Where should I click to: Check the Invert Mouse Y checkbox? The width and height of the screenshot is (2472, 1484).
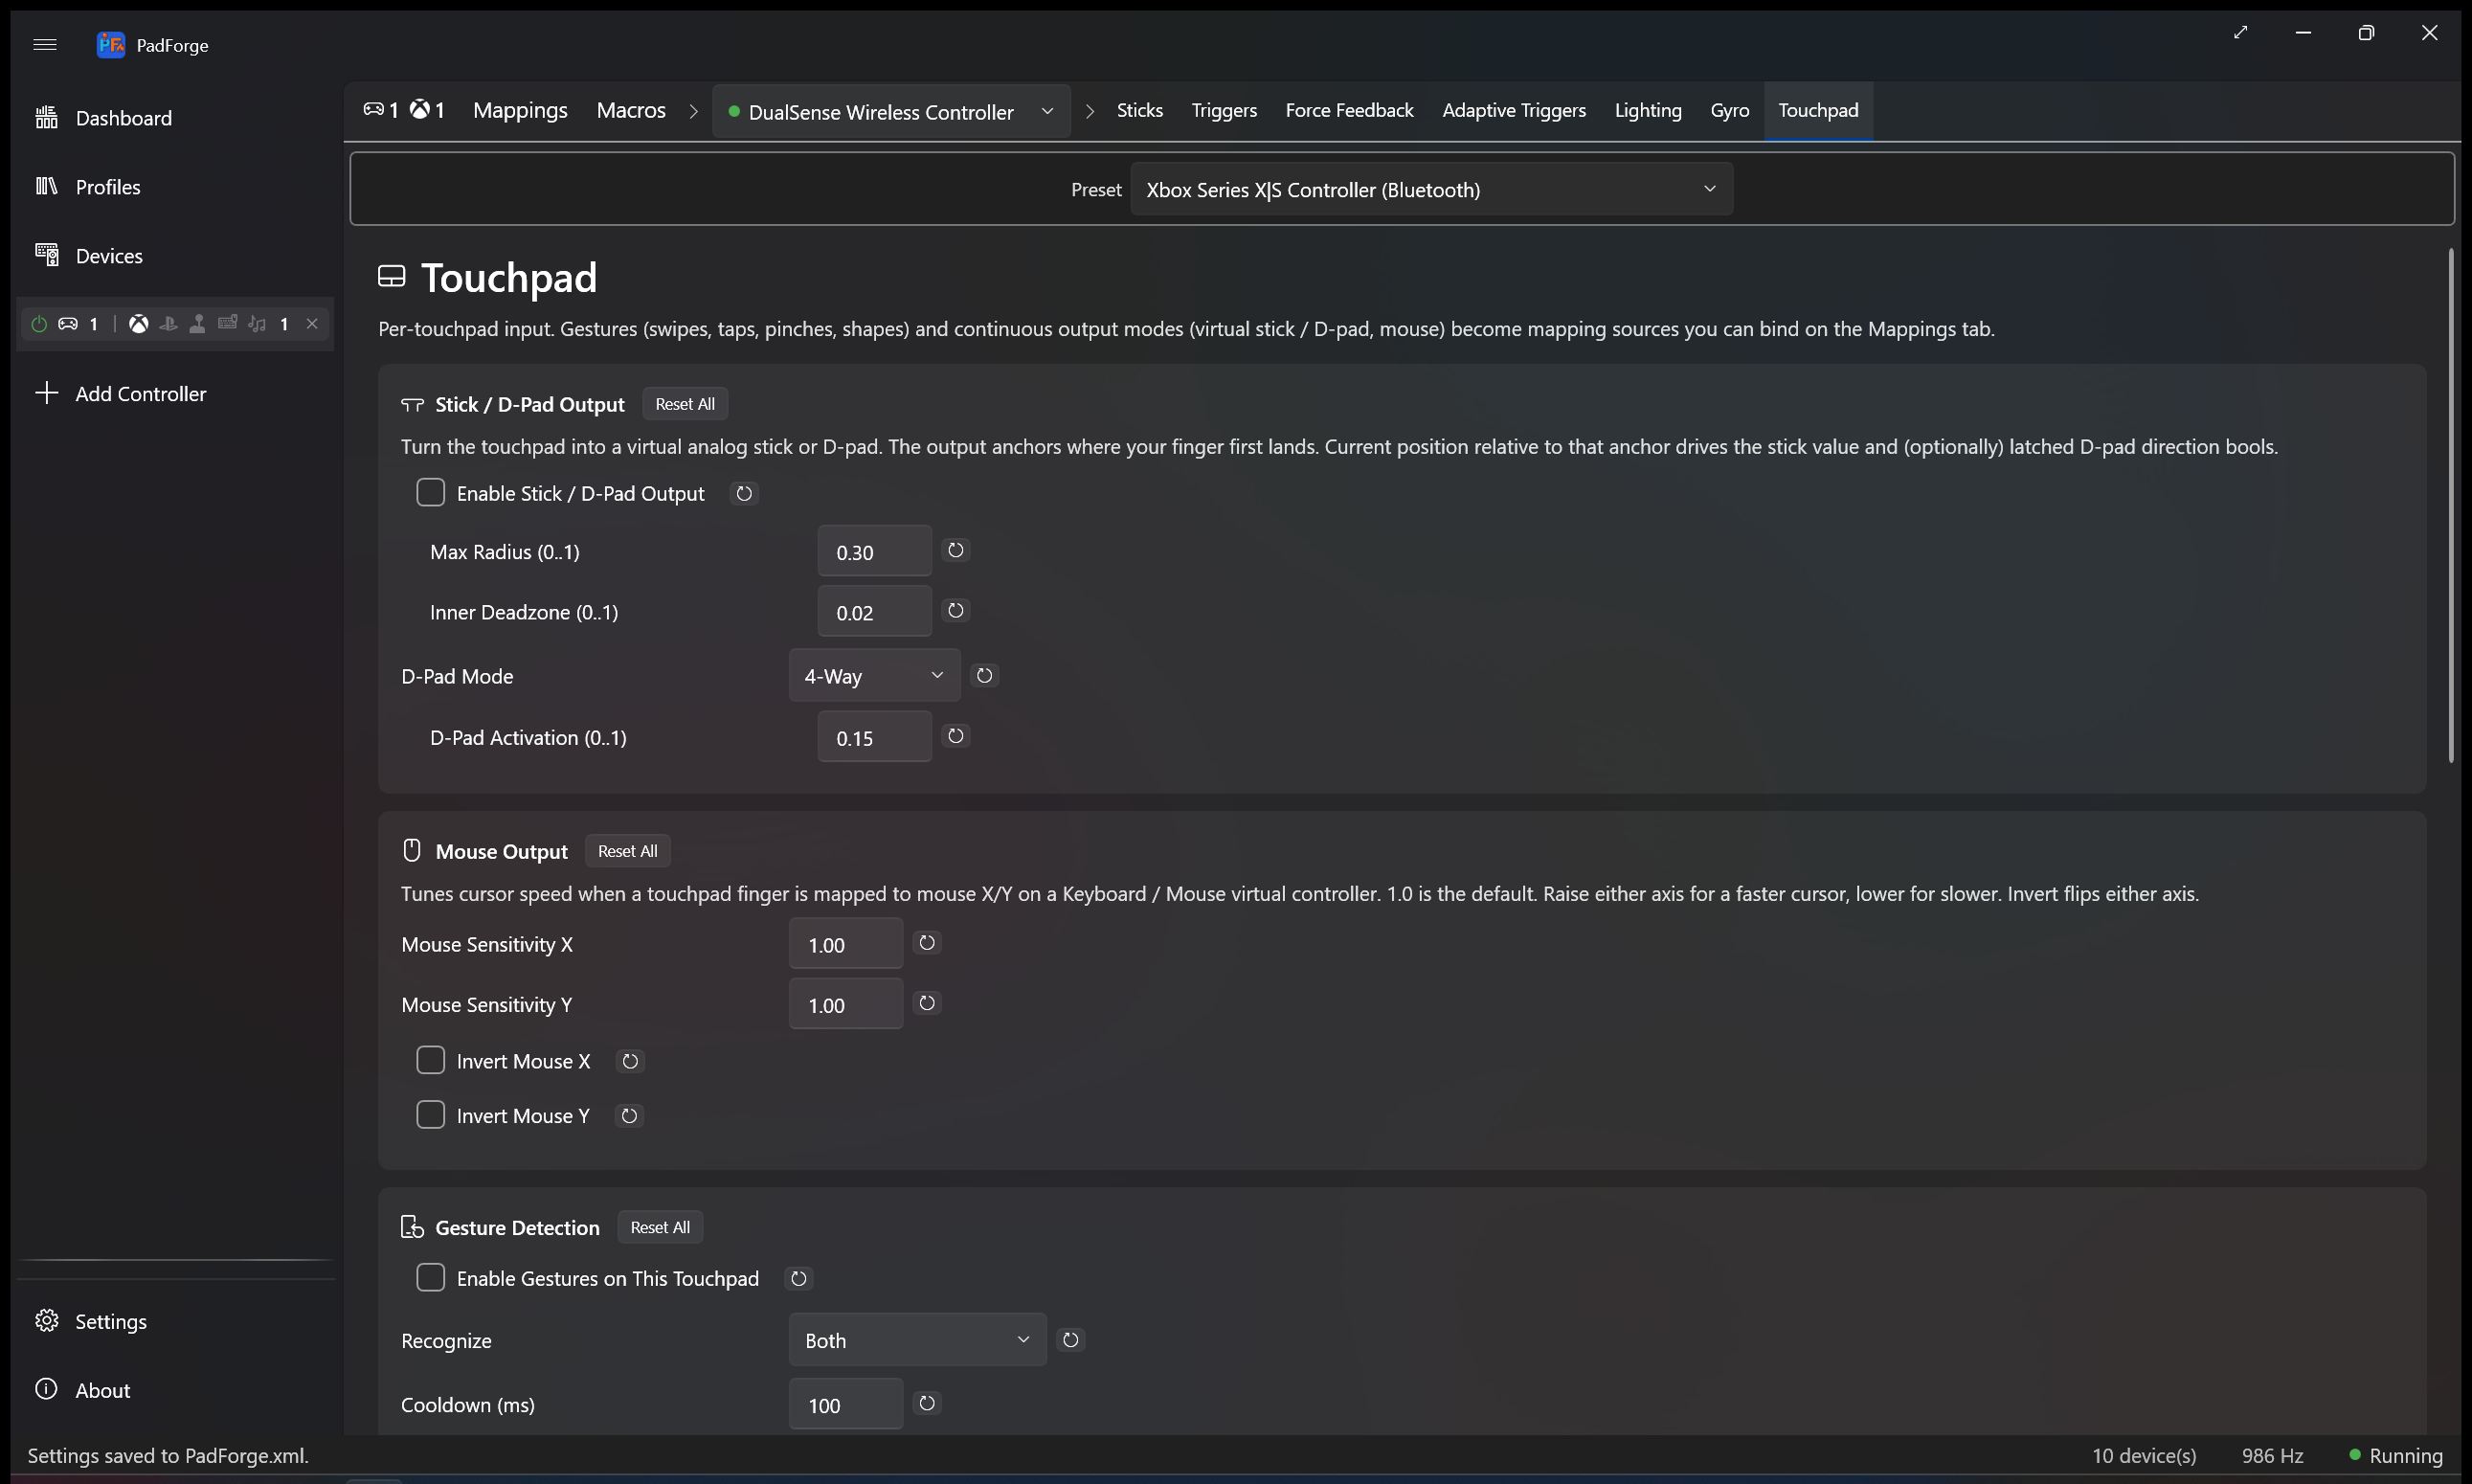coord(430,1115)
